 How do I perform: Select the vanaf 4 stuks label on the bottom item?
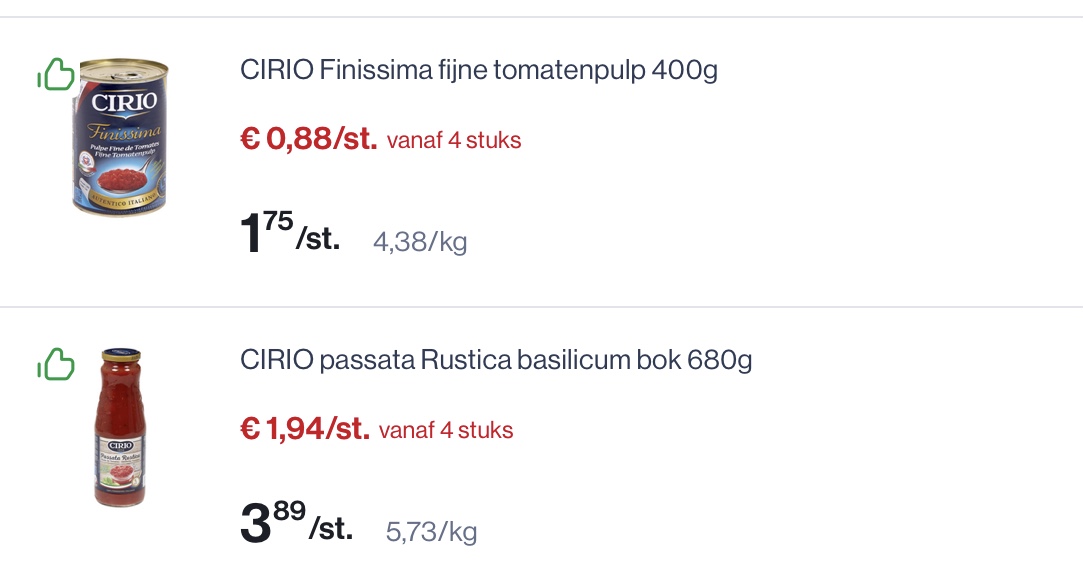coord(447,431)
